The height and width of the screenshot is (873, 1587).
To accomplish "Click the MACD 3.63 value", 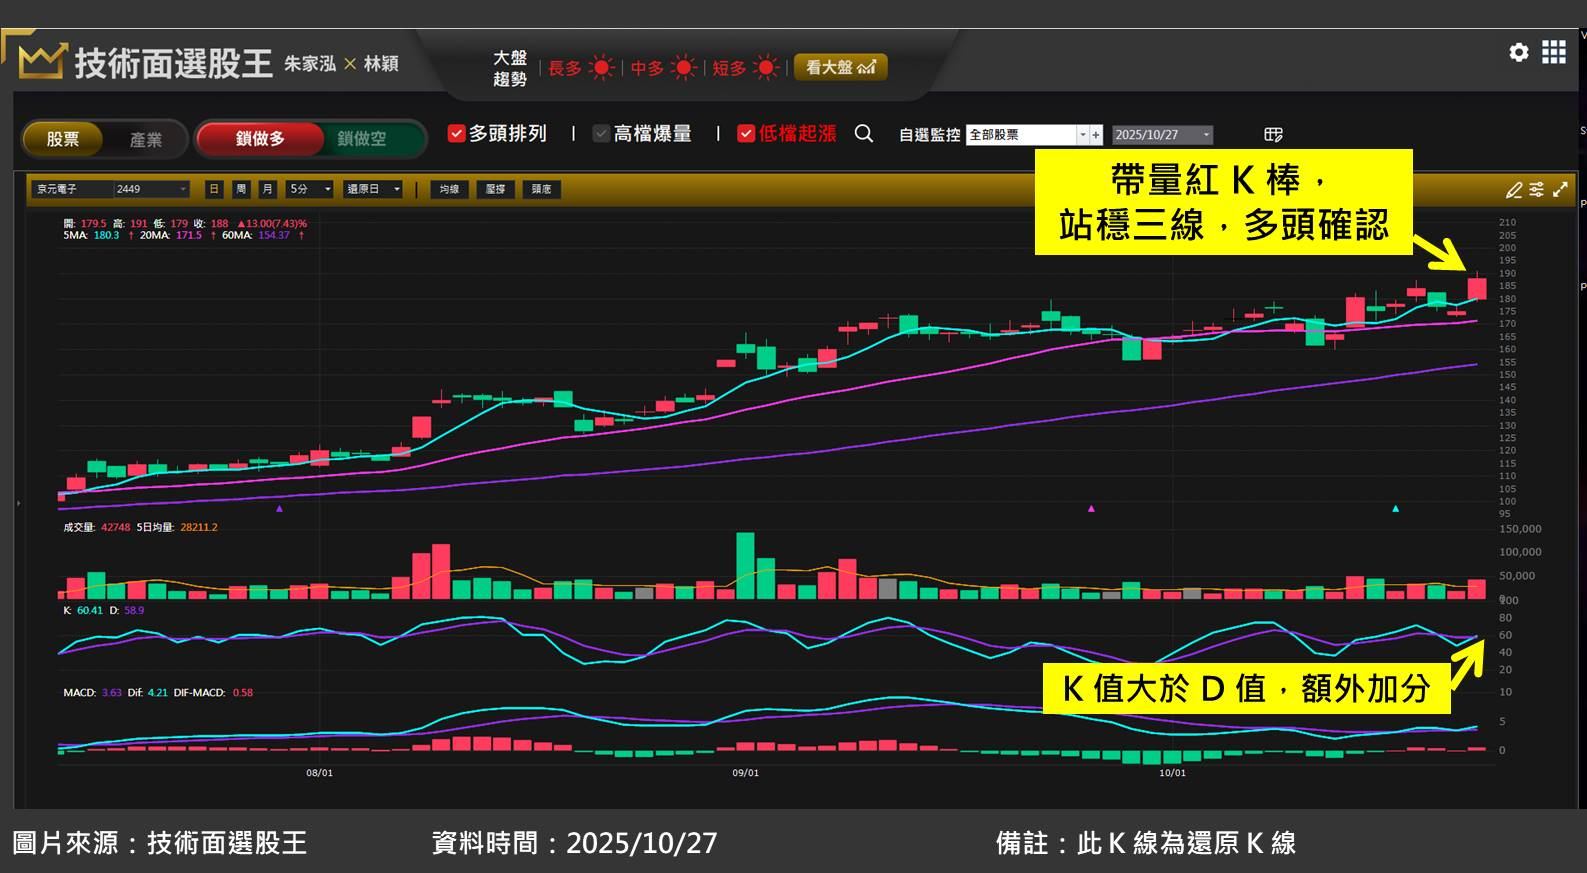I will pos(111,692).
